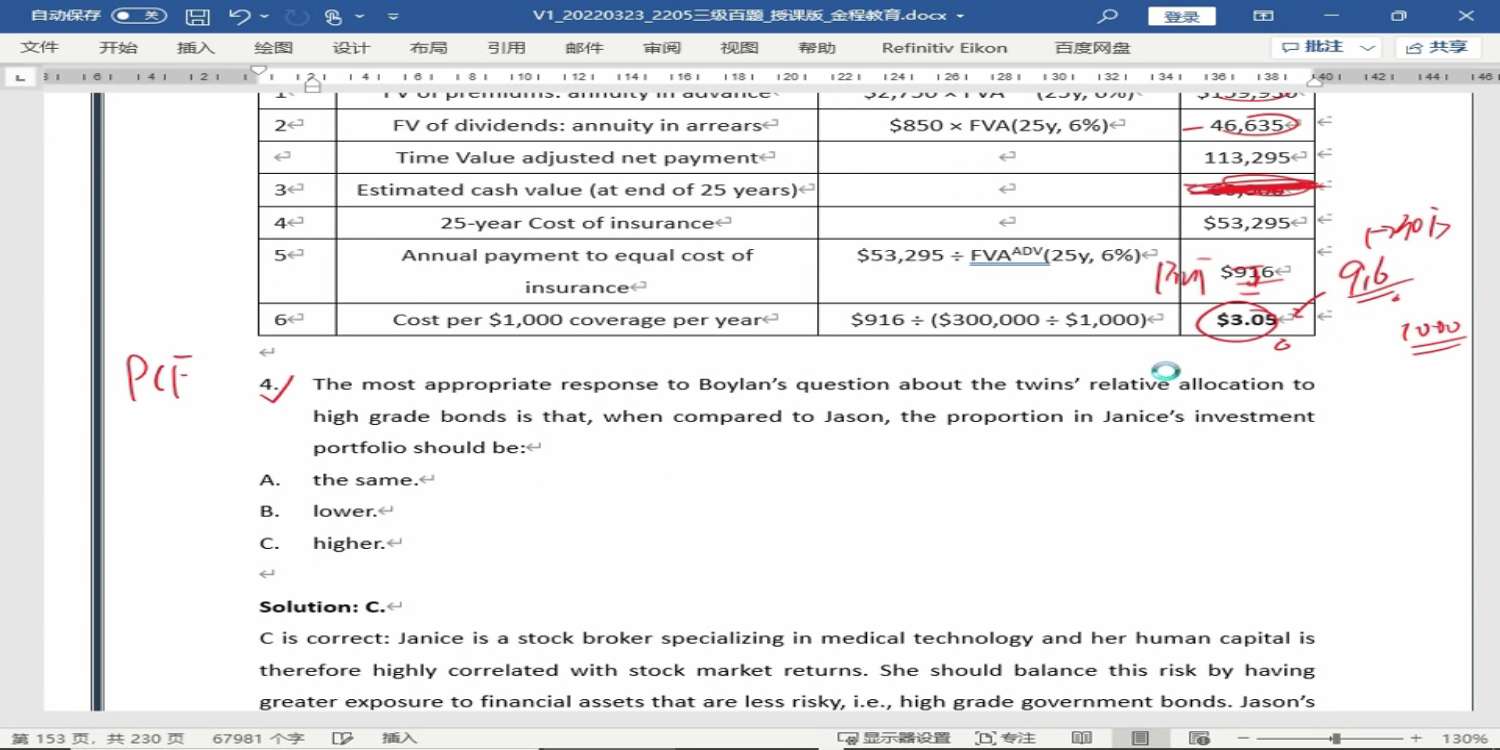Click answer option 'the same.'
This screenshot has height=750, width=1500.
point(364,480)
